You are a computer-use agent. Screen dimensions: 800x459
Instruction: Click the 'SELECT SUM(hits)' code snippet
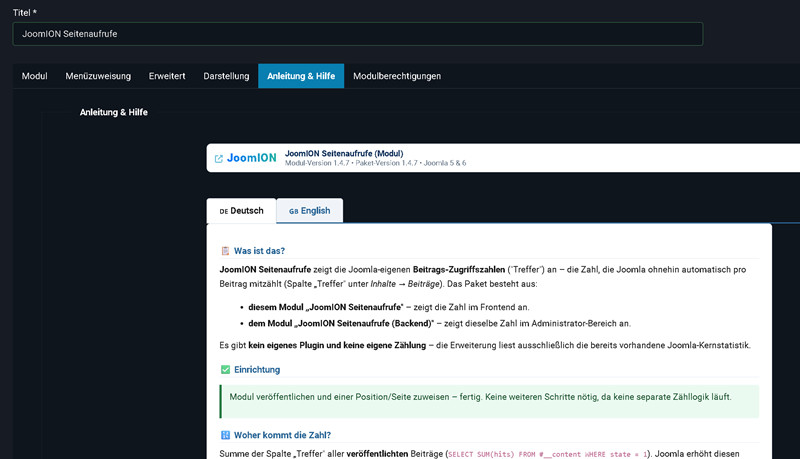point(548,454)
